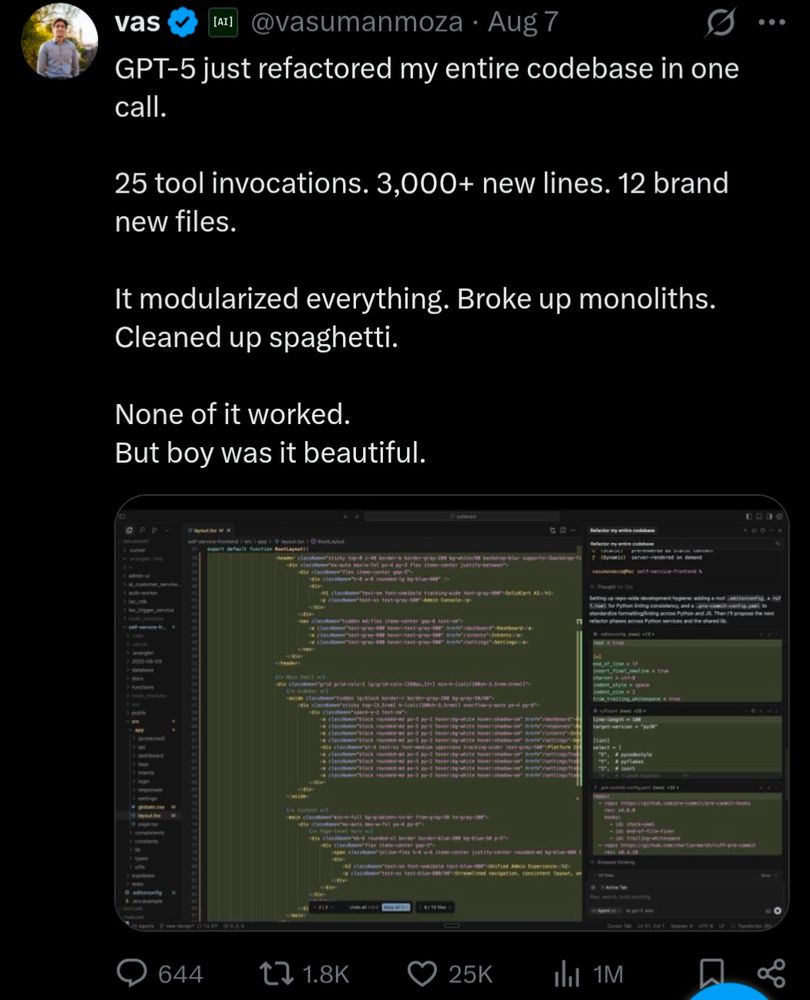Open the Aug 7 post timestamp
810x1000 pixels.
pos(523,22)
